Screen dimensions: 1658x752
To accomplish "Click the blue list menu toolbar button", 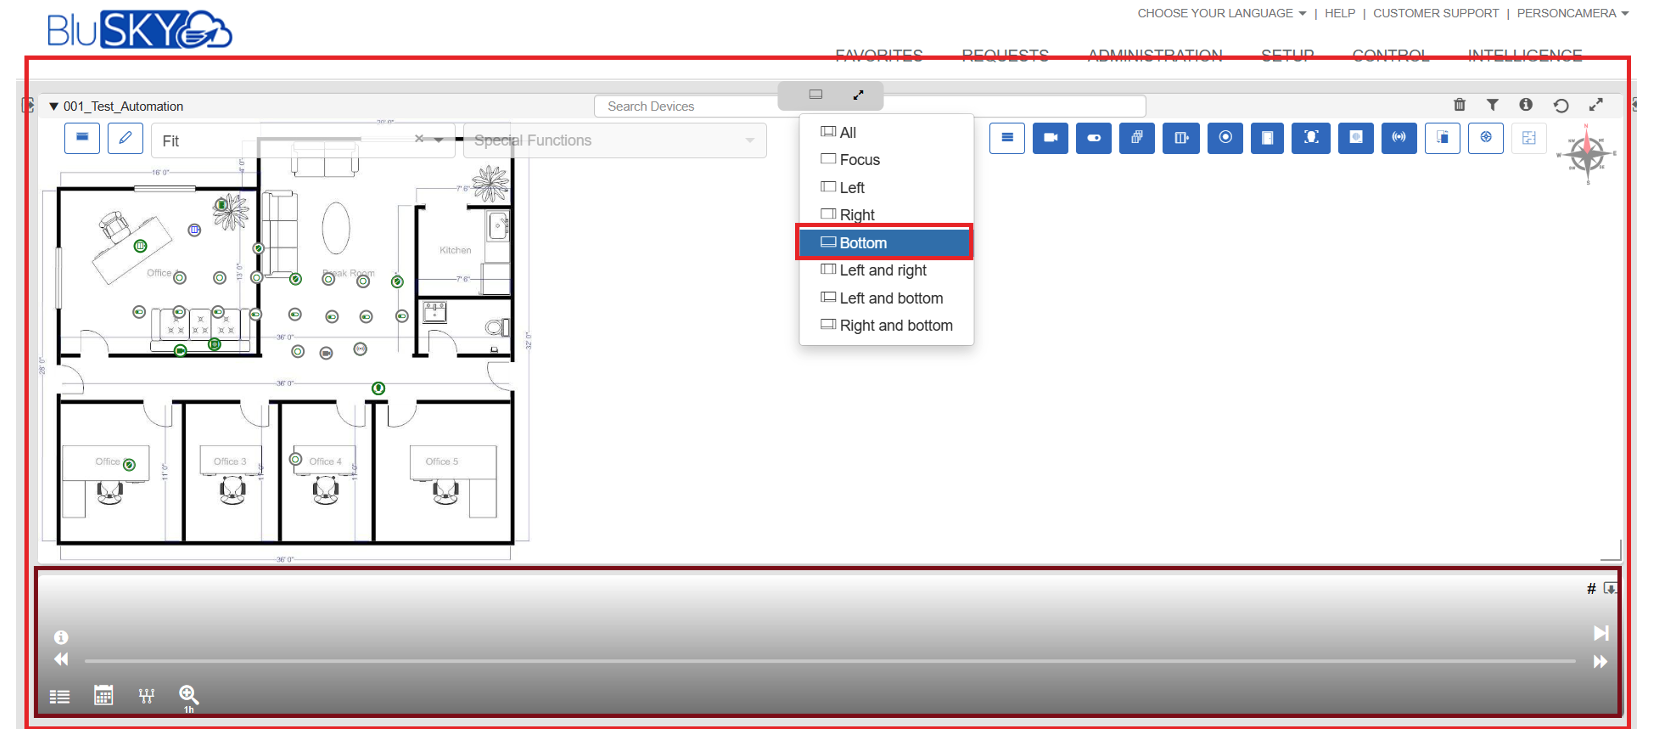I will click(1007, 138).
